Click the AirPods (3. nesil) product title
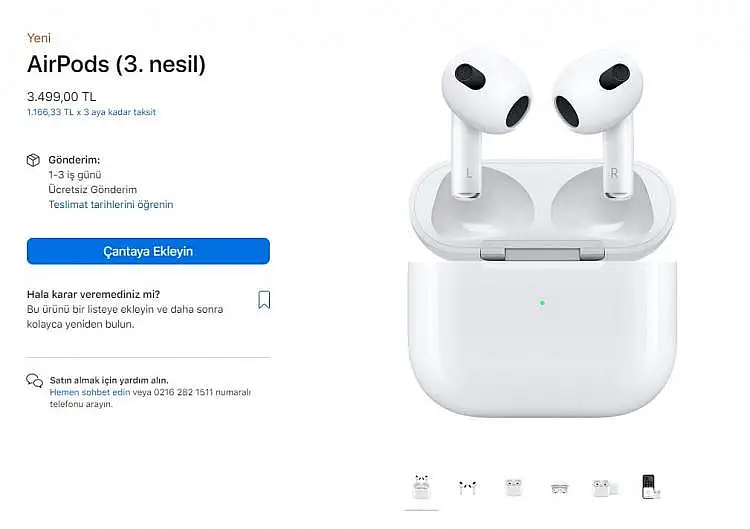The width and height of the screenshot is (750, 529). tap(116, 64)
